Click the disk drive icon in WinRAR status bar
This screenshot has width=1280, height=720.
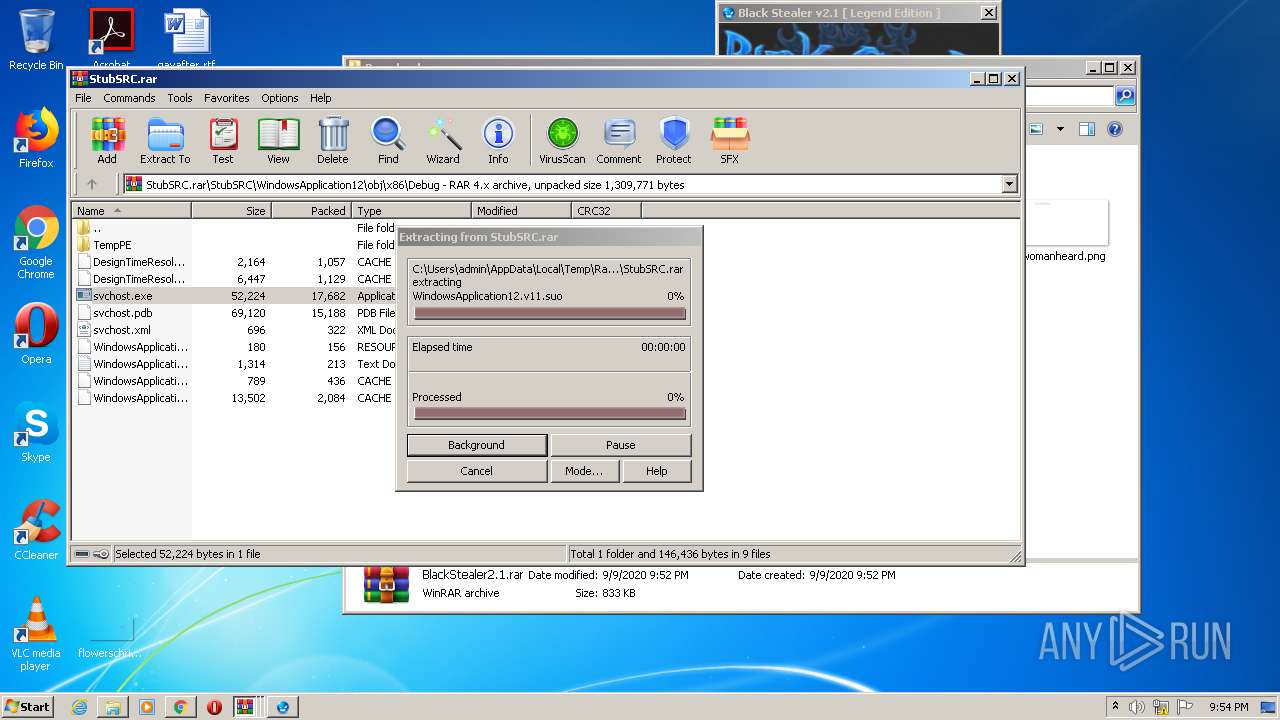tap(82, 554)
